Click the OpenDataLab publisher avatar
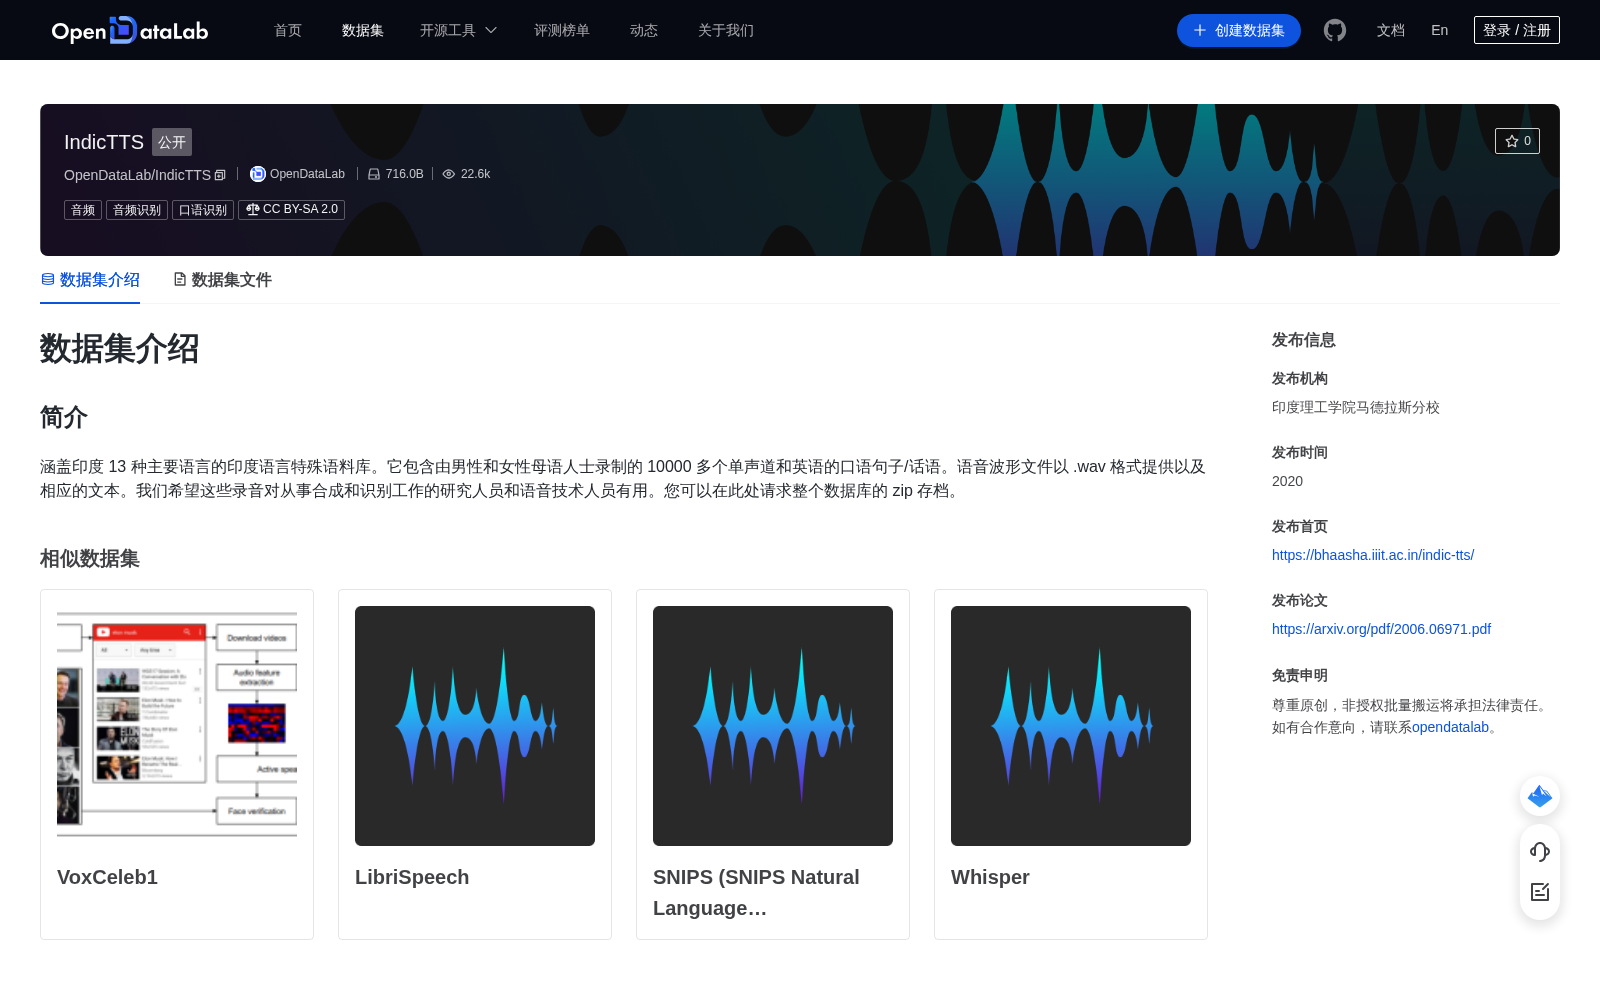The image size is (1600, 1000). (x=257, y=174)
